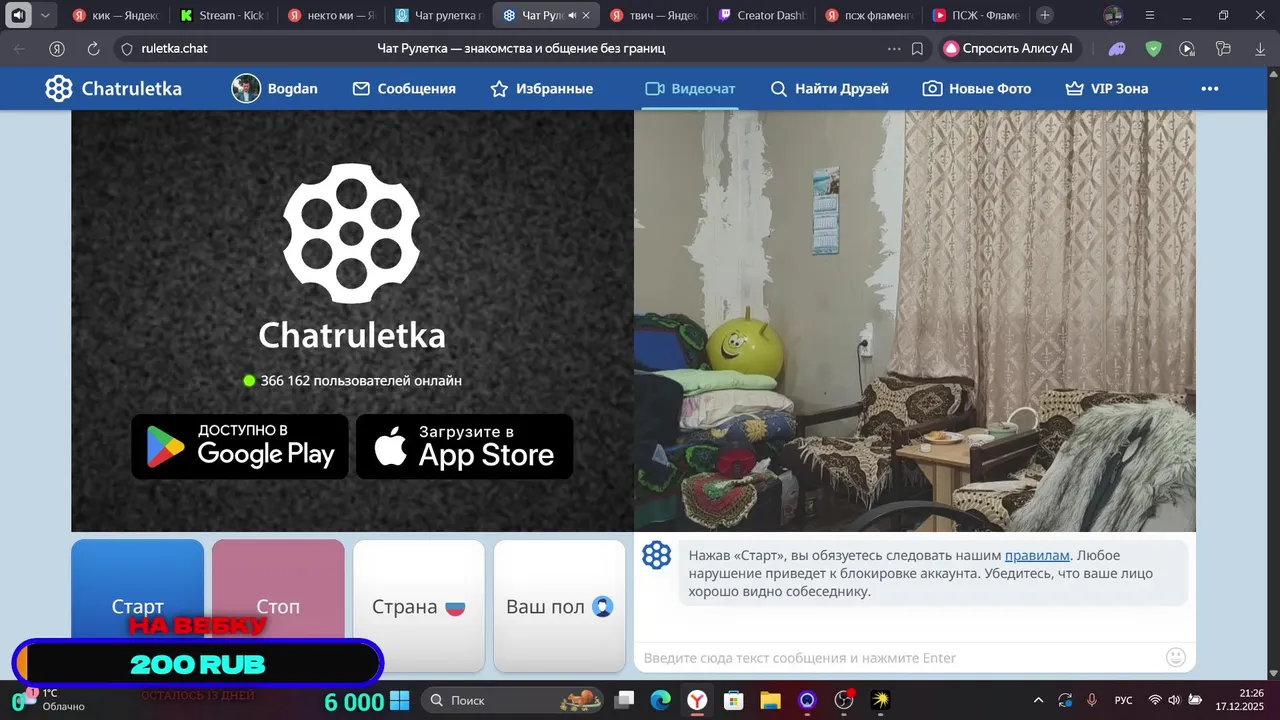
Task: Open the Windows Start menu
Action: point(400,700)
